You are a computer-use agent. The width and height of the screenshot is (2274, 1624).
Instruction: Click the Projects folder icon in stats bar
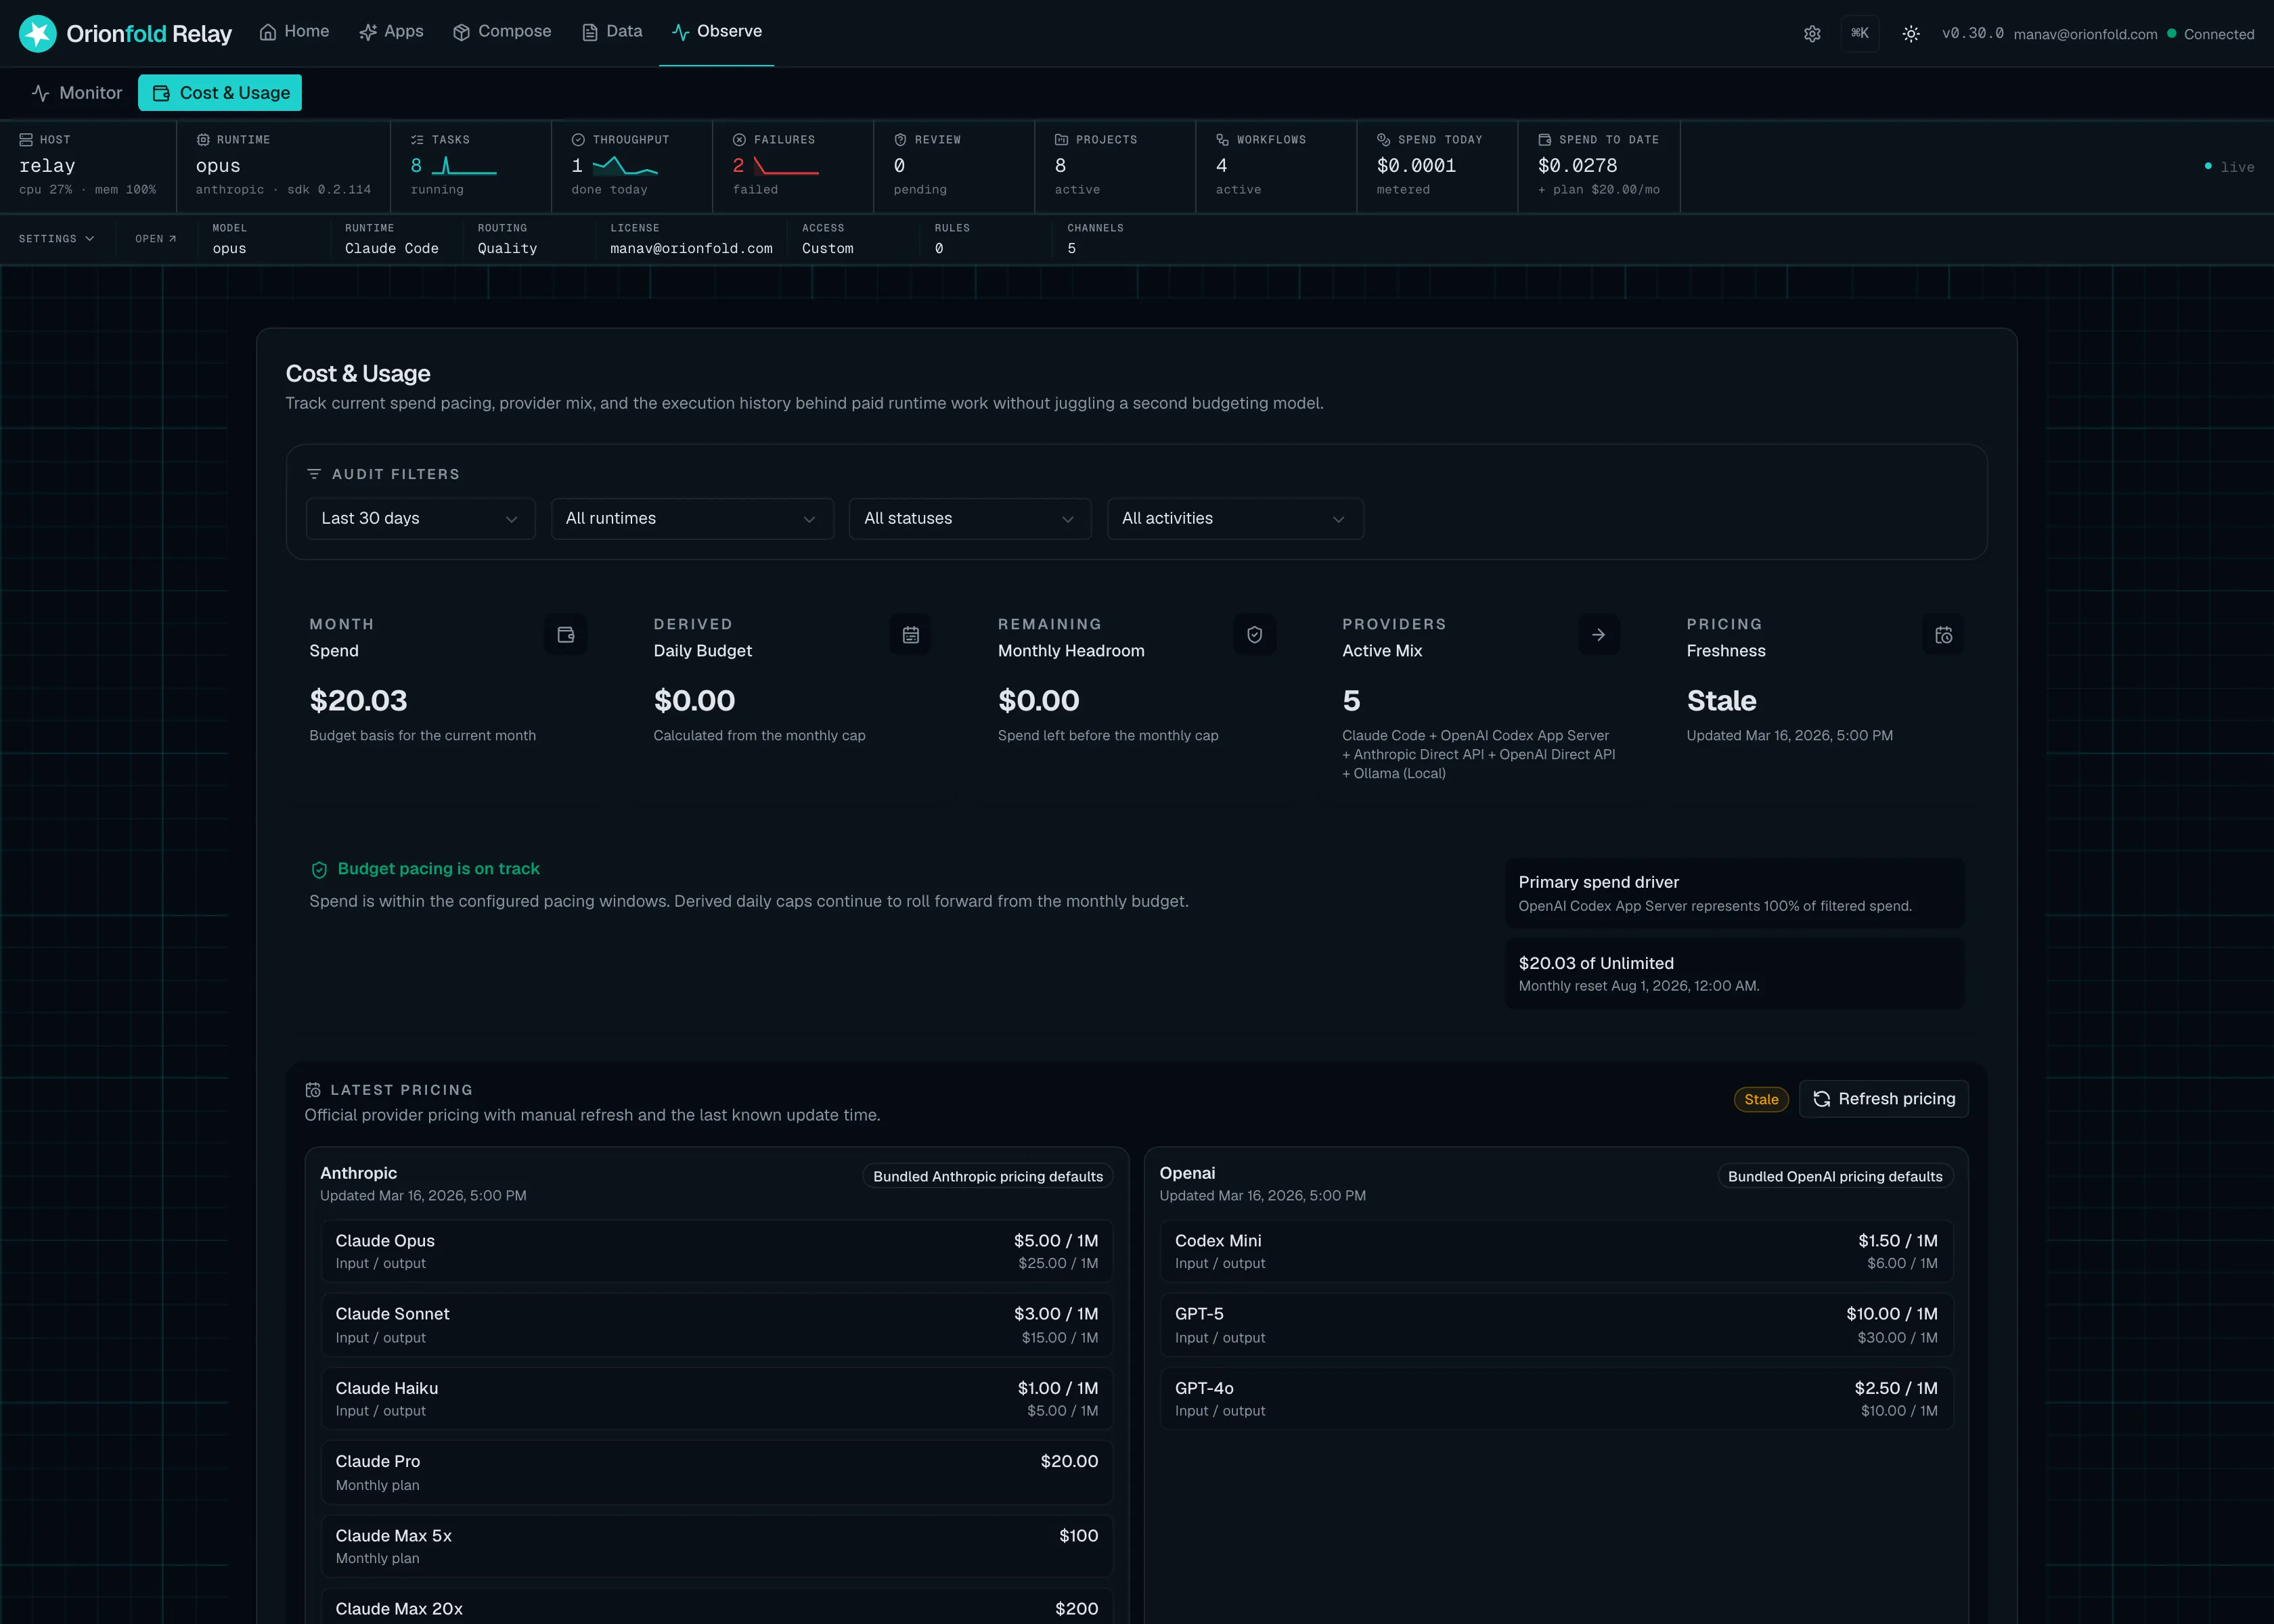[1061, 140]
